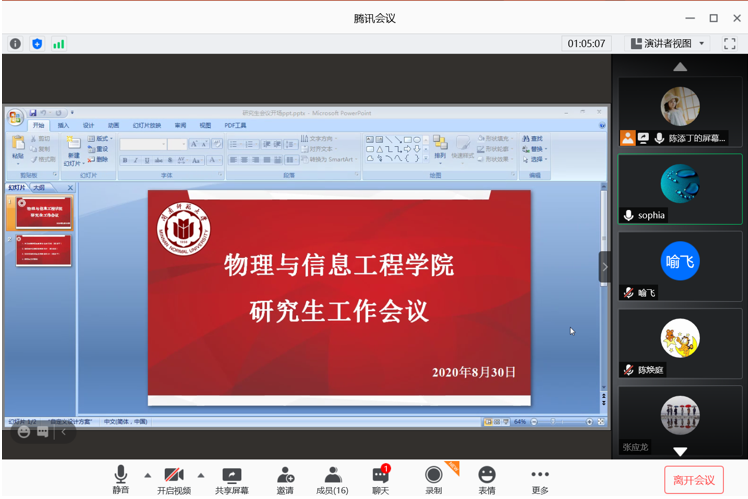Click the blue security shield icon

[37, 43]
